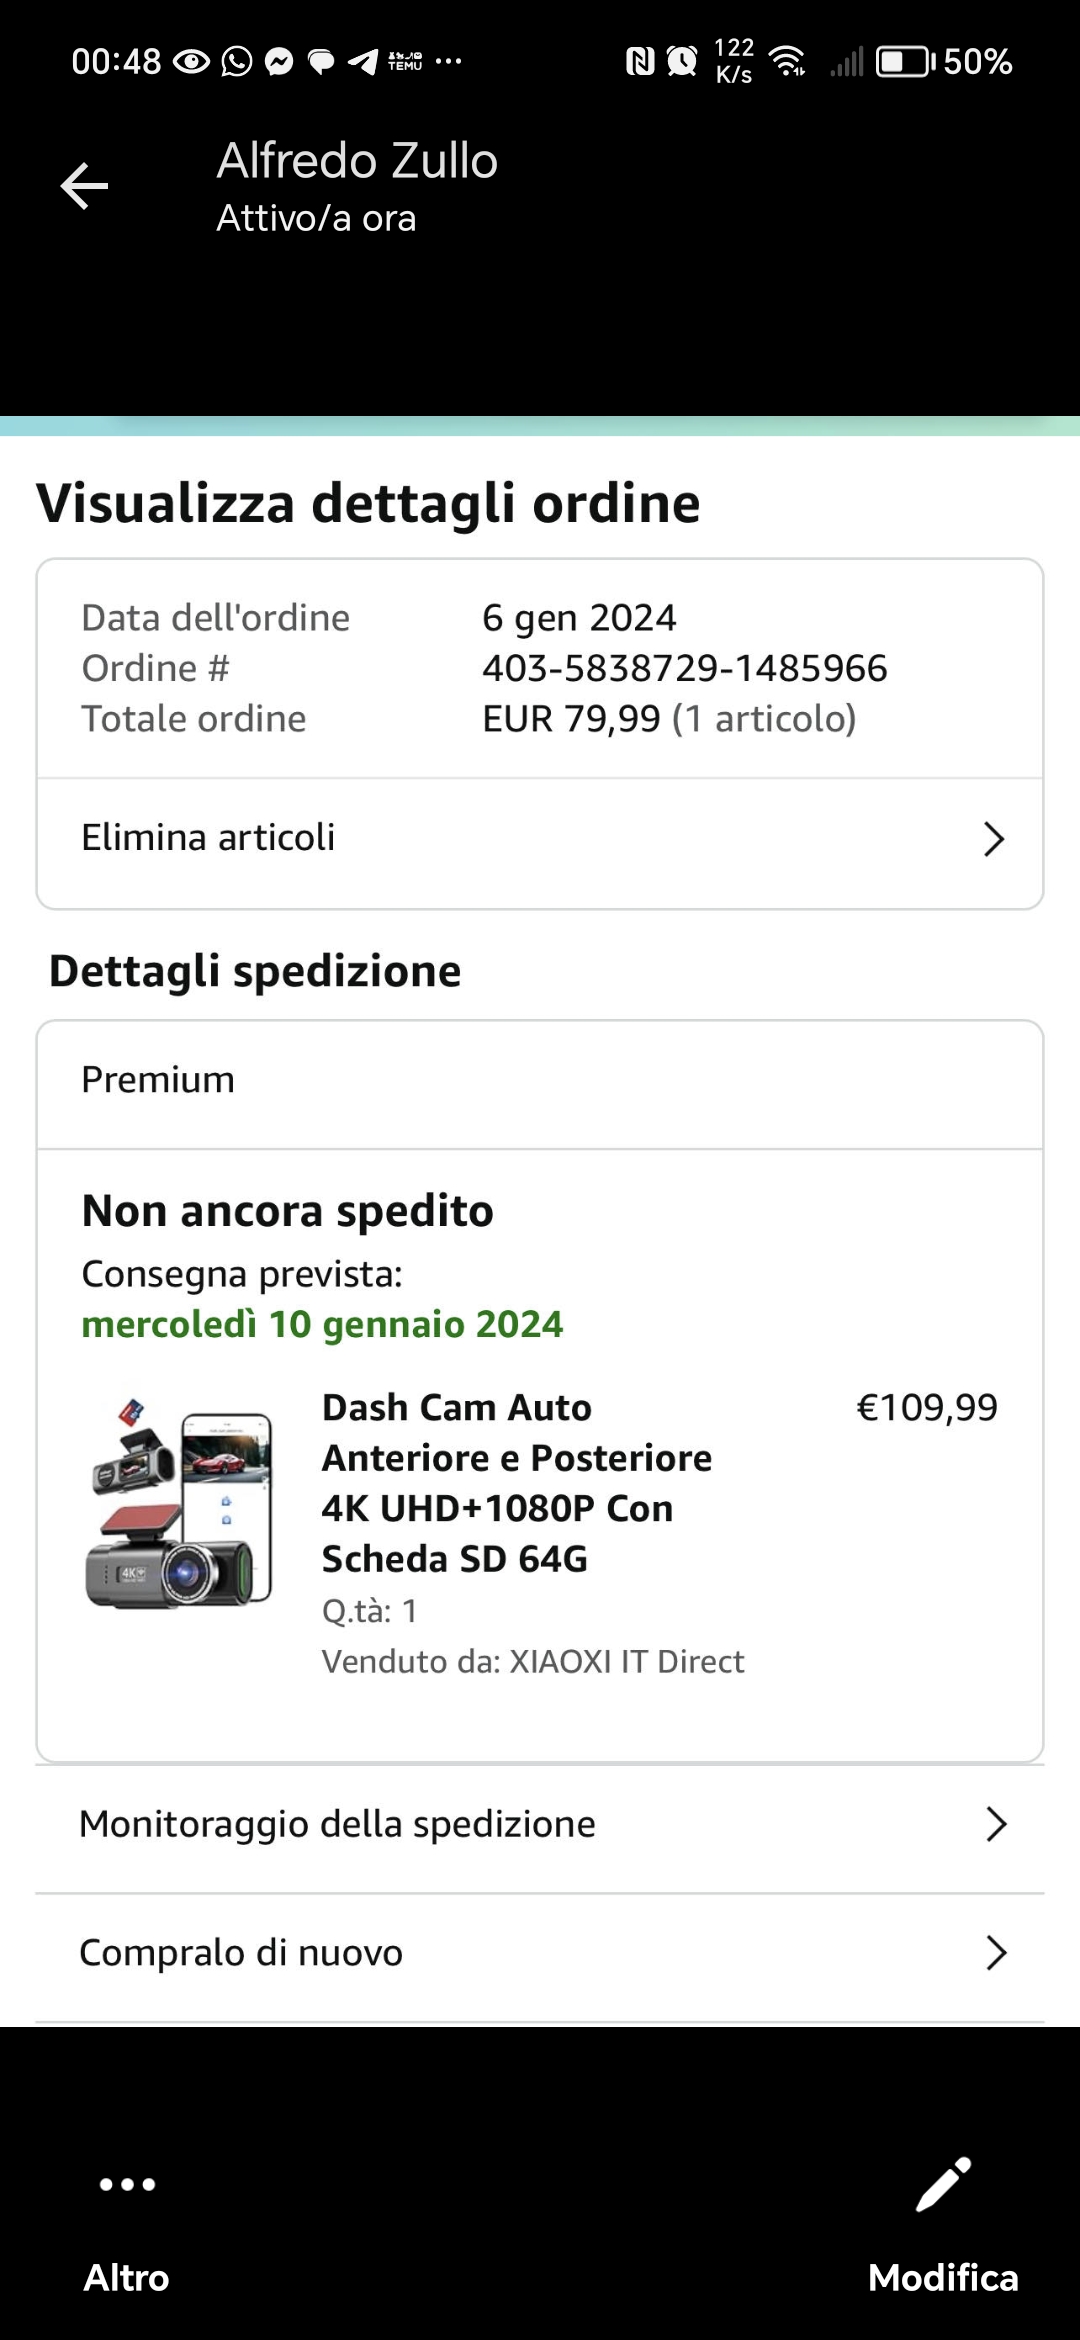Viewport: 1080px width, 2340px height.
Task: Tap the back arrow icon
Action: (84, 186)
